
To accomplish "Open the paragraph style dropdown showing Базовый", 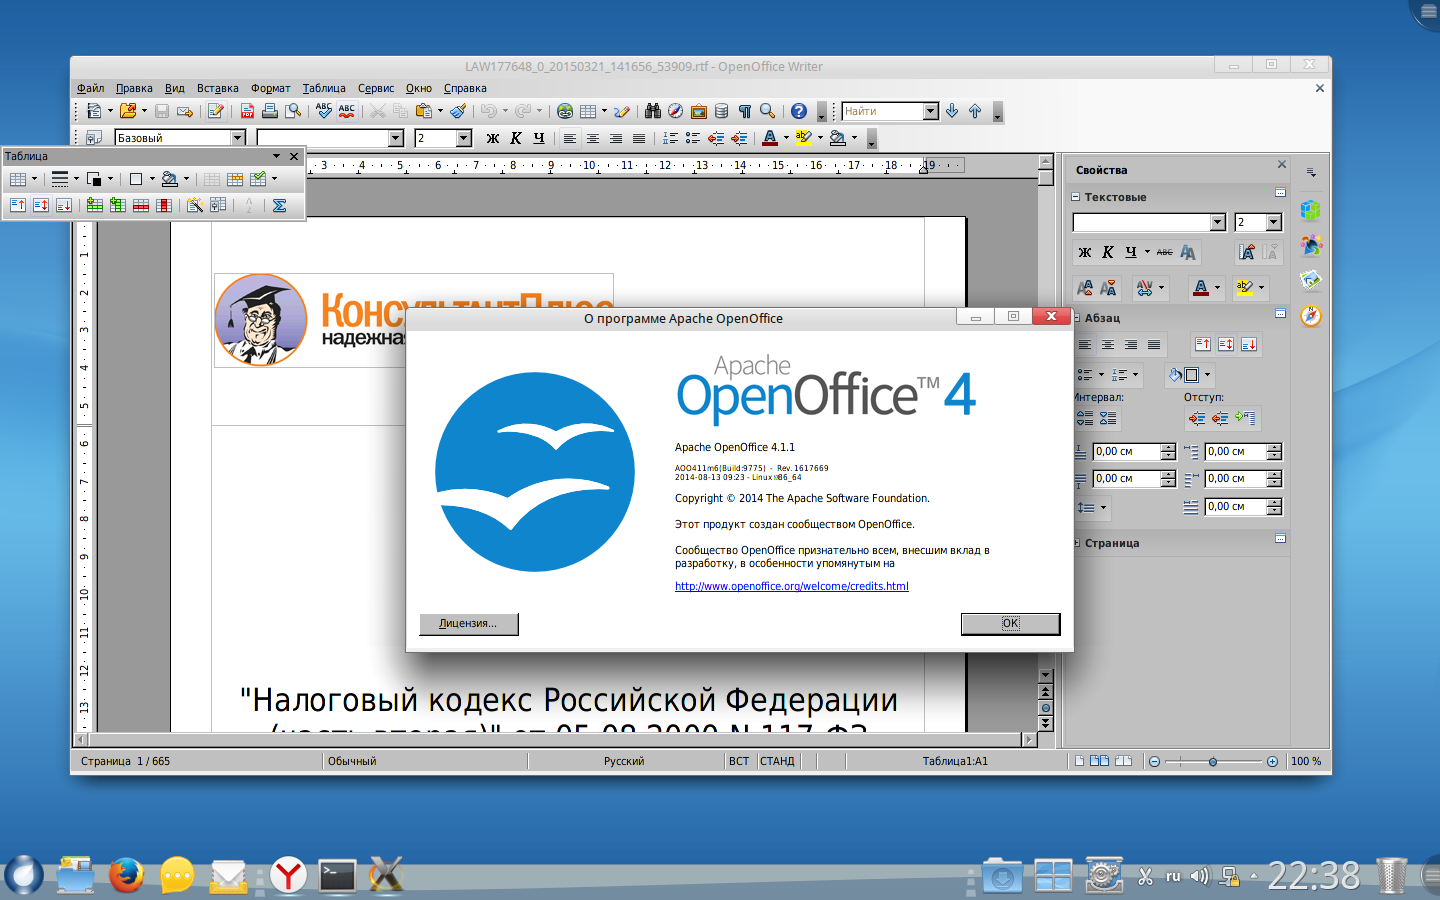I will point(238,138).
